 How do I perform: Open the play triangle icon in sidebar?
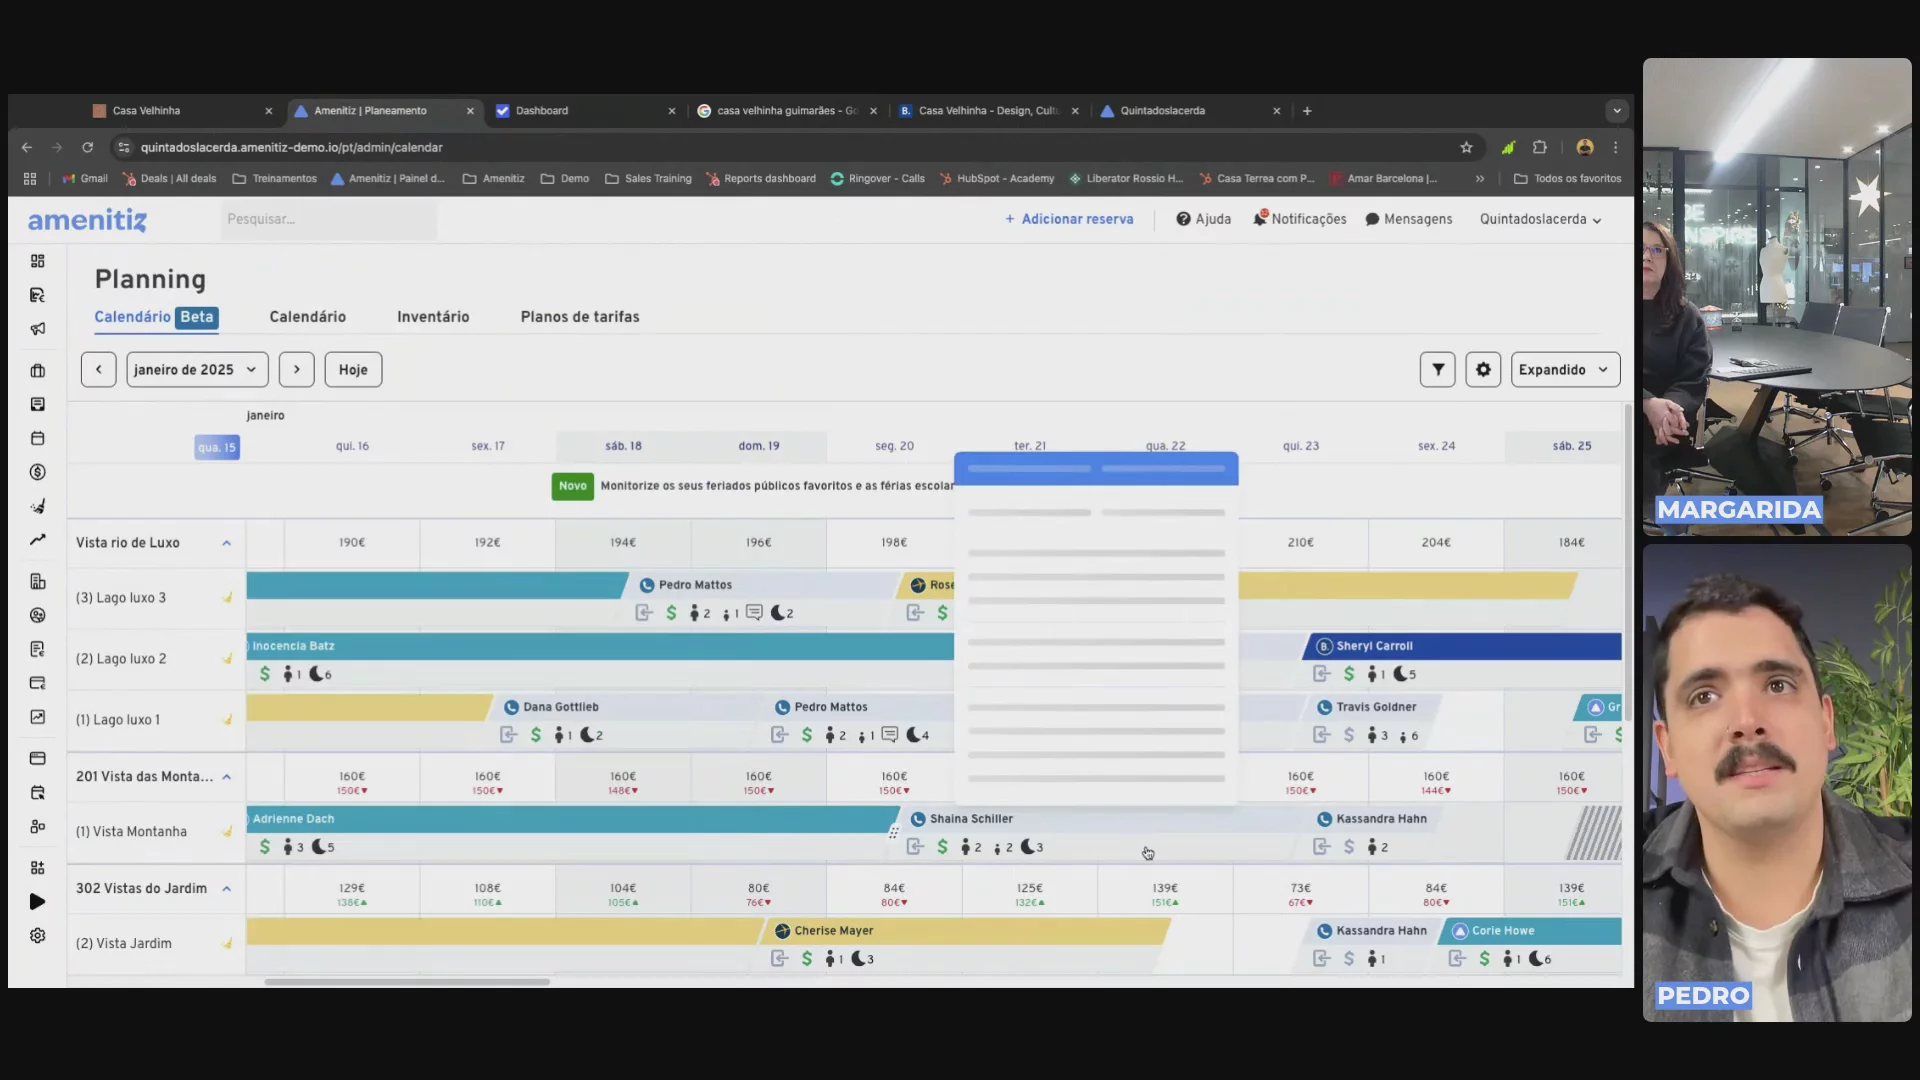38,902
